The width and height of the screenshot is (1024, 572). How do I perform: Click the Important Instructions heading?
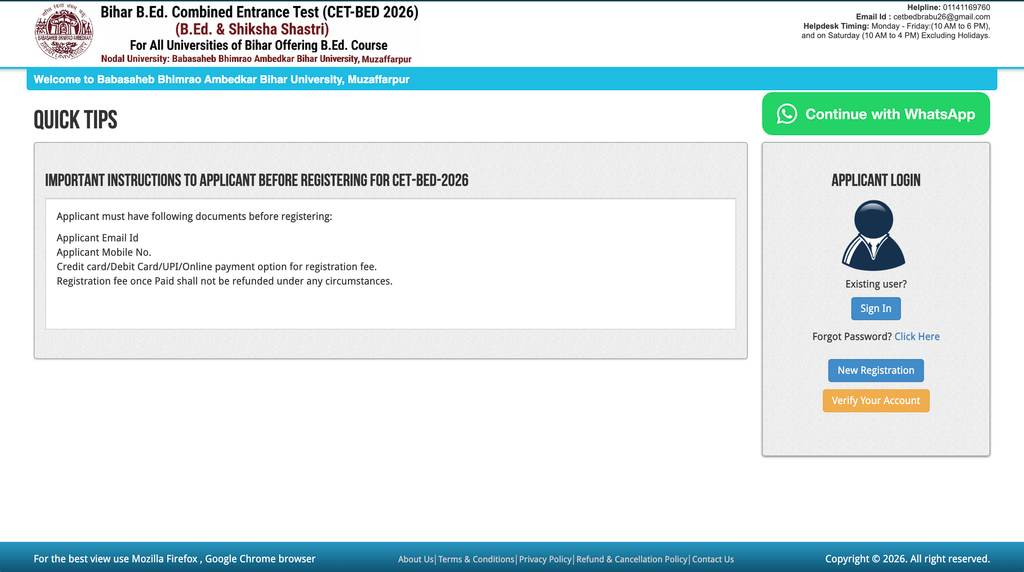pyautogui.click(x=257, y=181)
